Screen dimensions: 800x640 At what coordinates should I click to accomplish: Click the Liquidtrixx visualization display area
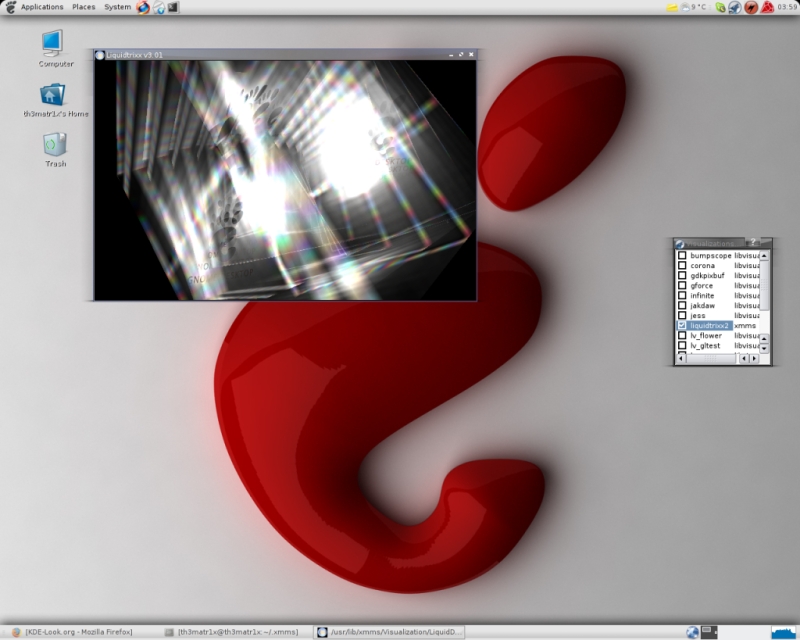pyautogui.click(x=285, y=180)
